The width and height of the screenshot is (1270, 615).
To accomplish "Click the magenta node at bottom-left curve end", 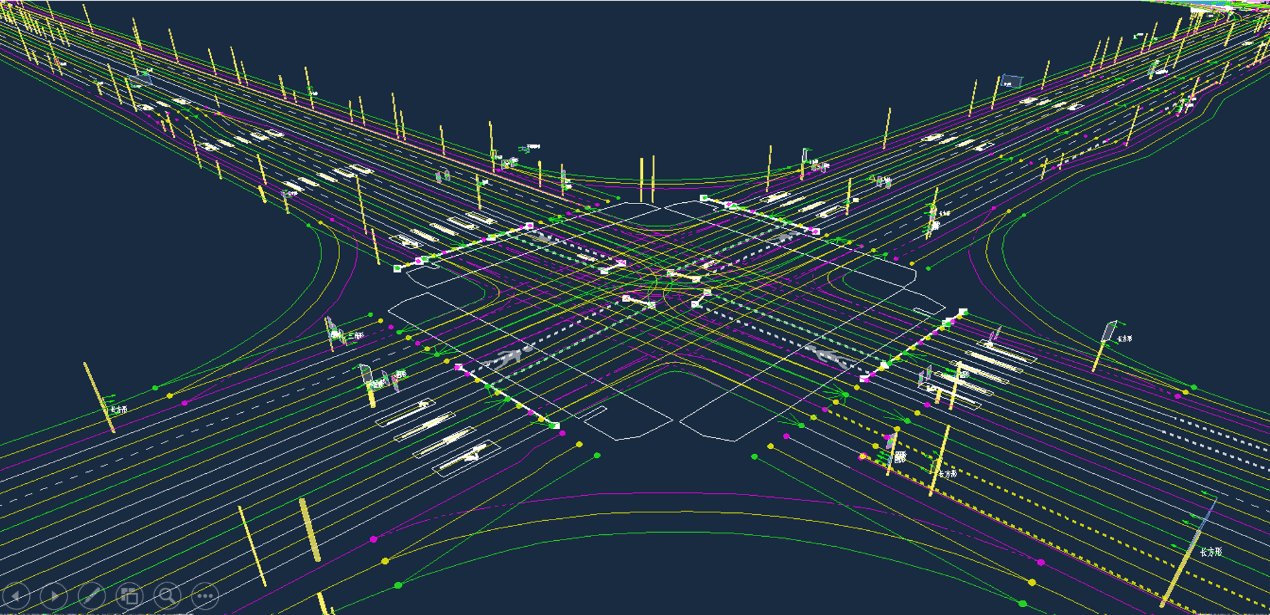I will coord(374,539).
